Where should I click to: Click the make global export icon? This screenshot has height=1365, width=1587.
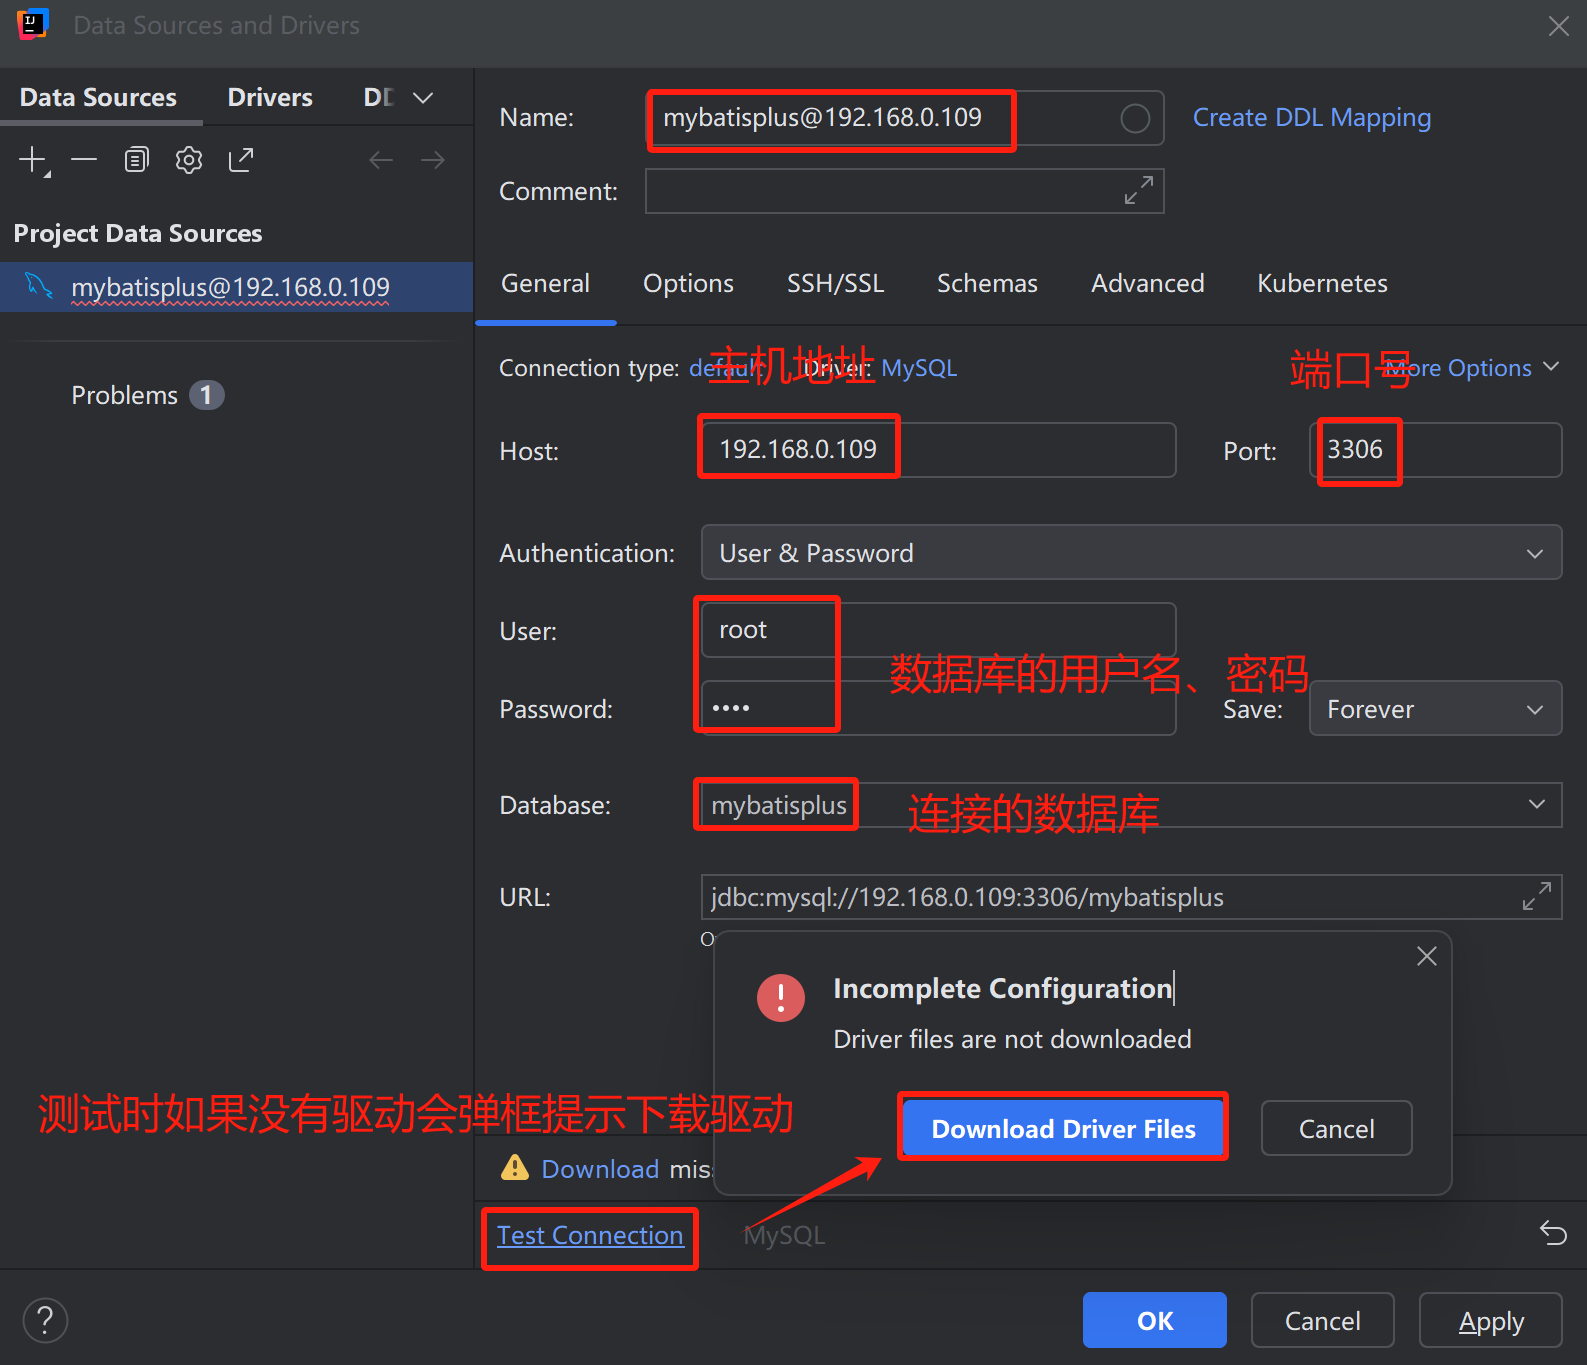(x=241, y=160)
